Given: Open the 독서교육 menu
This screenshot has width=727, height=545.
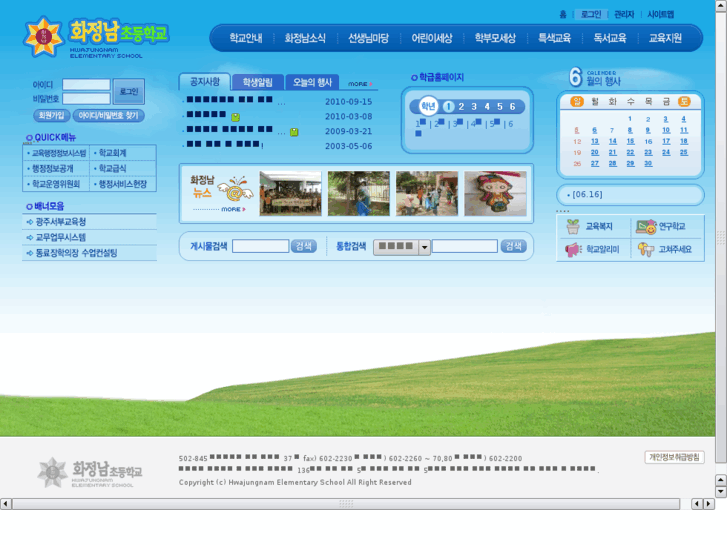Looking at the screenshot, I should pos(610,38).
